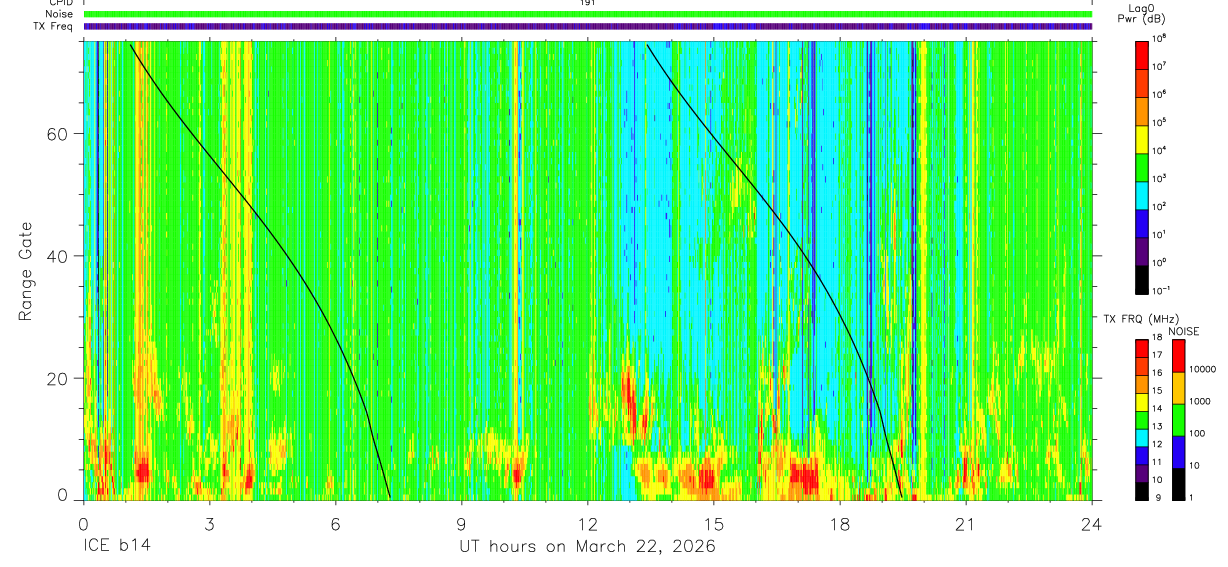Click the green Noise strip above the plot
This screenshot has height=567, width=1228.
587,15
